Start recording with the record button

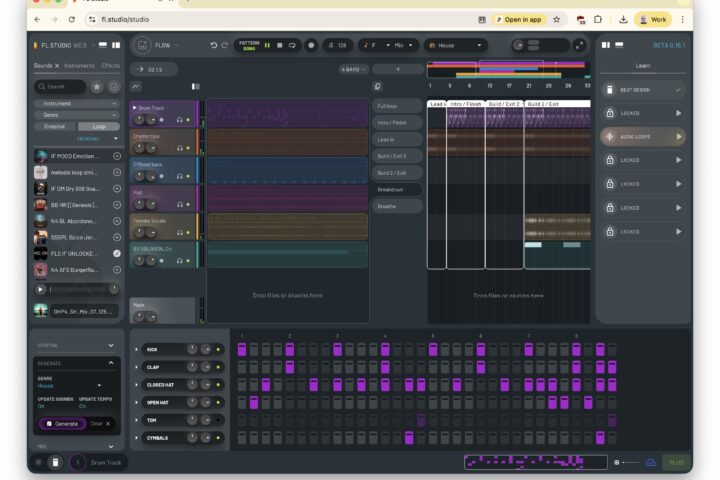click(x=311, y=45)
